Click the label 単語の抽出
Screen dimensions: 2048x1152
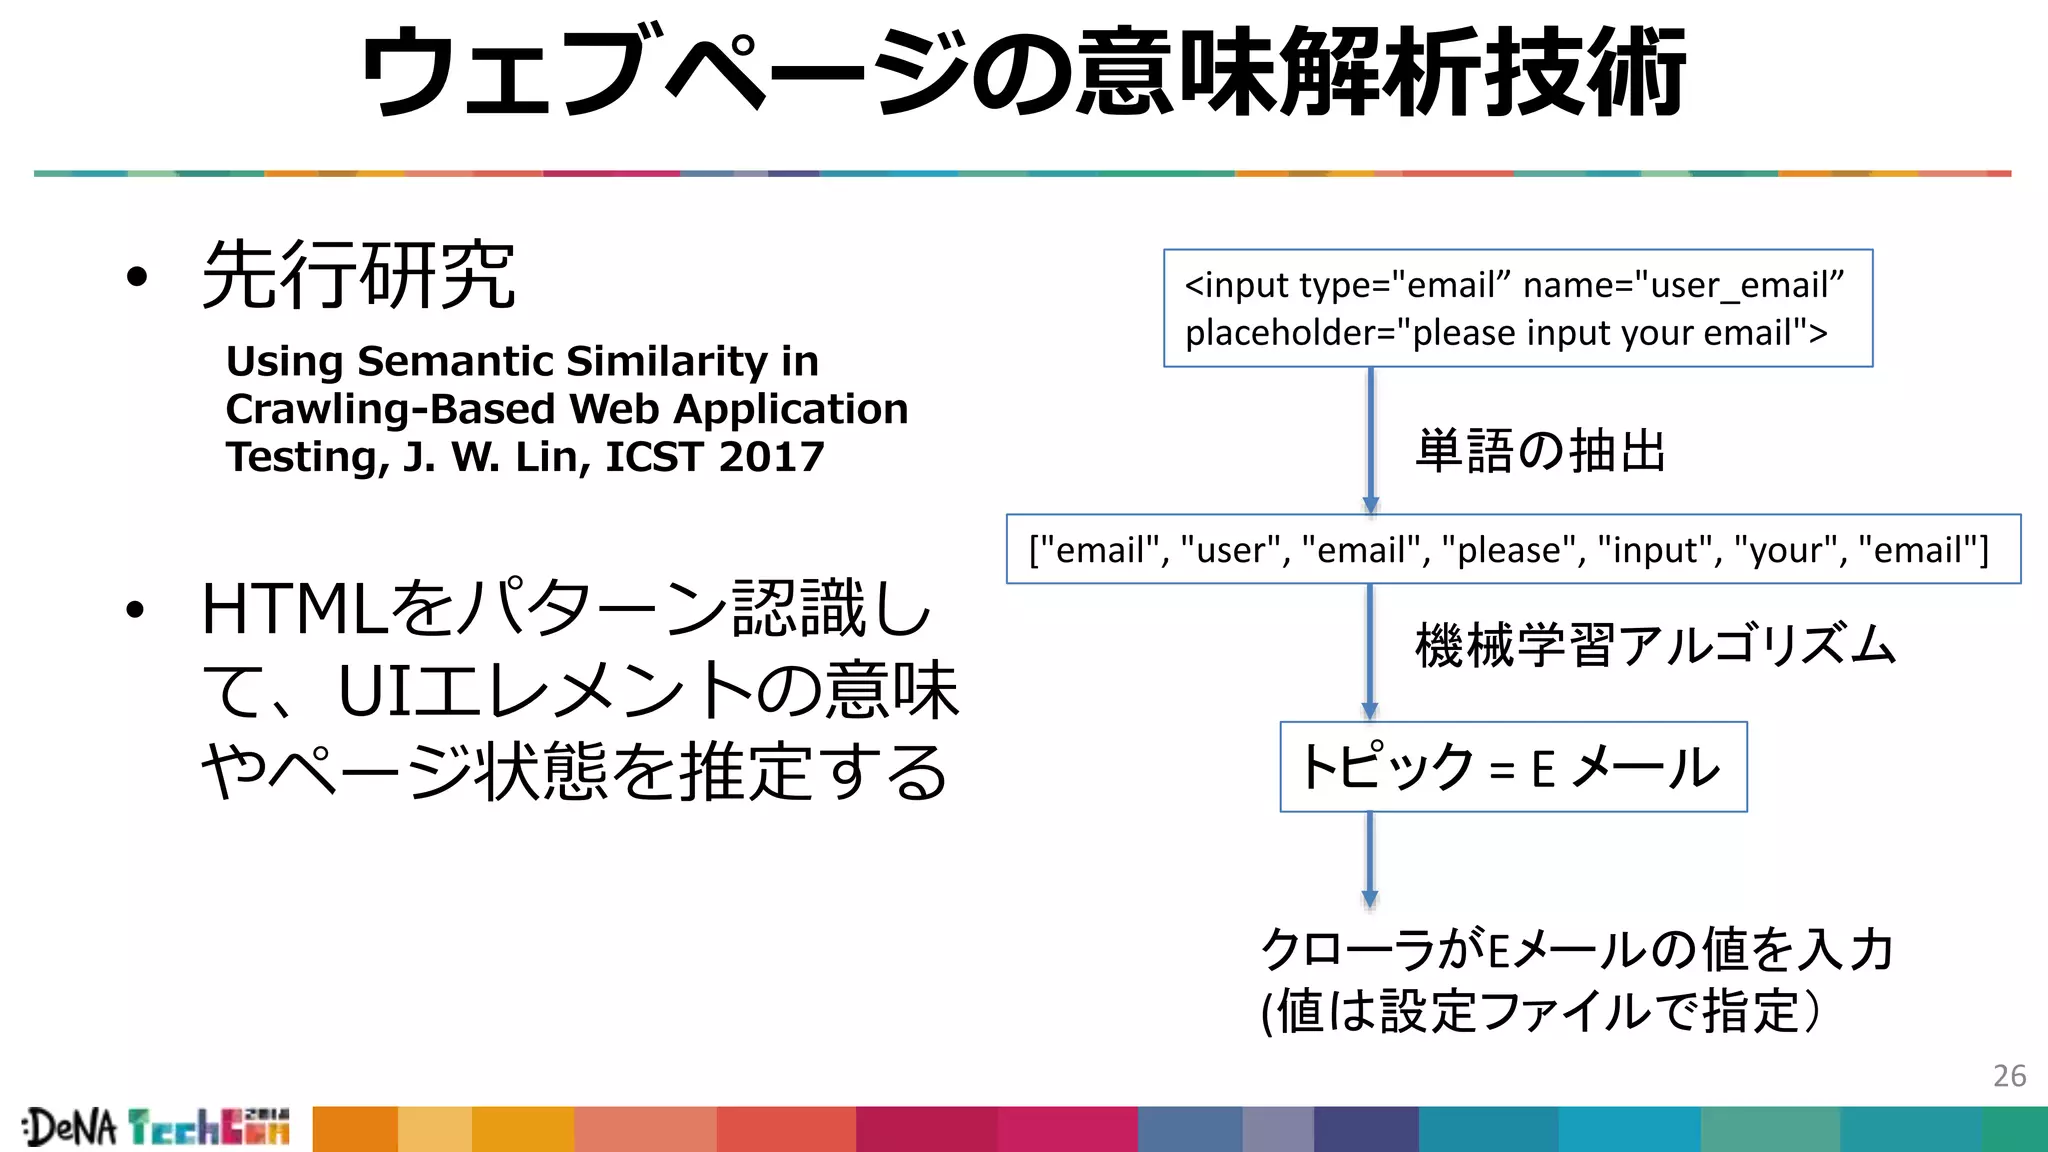click(1541, 450)
